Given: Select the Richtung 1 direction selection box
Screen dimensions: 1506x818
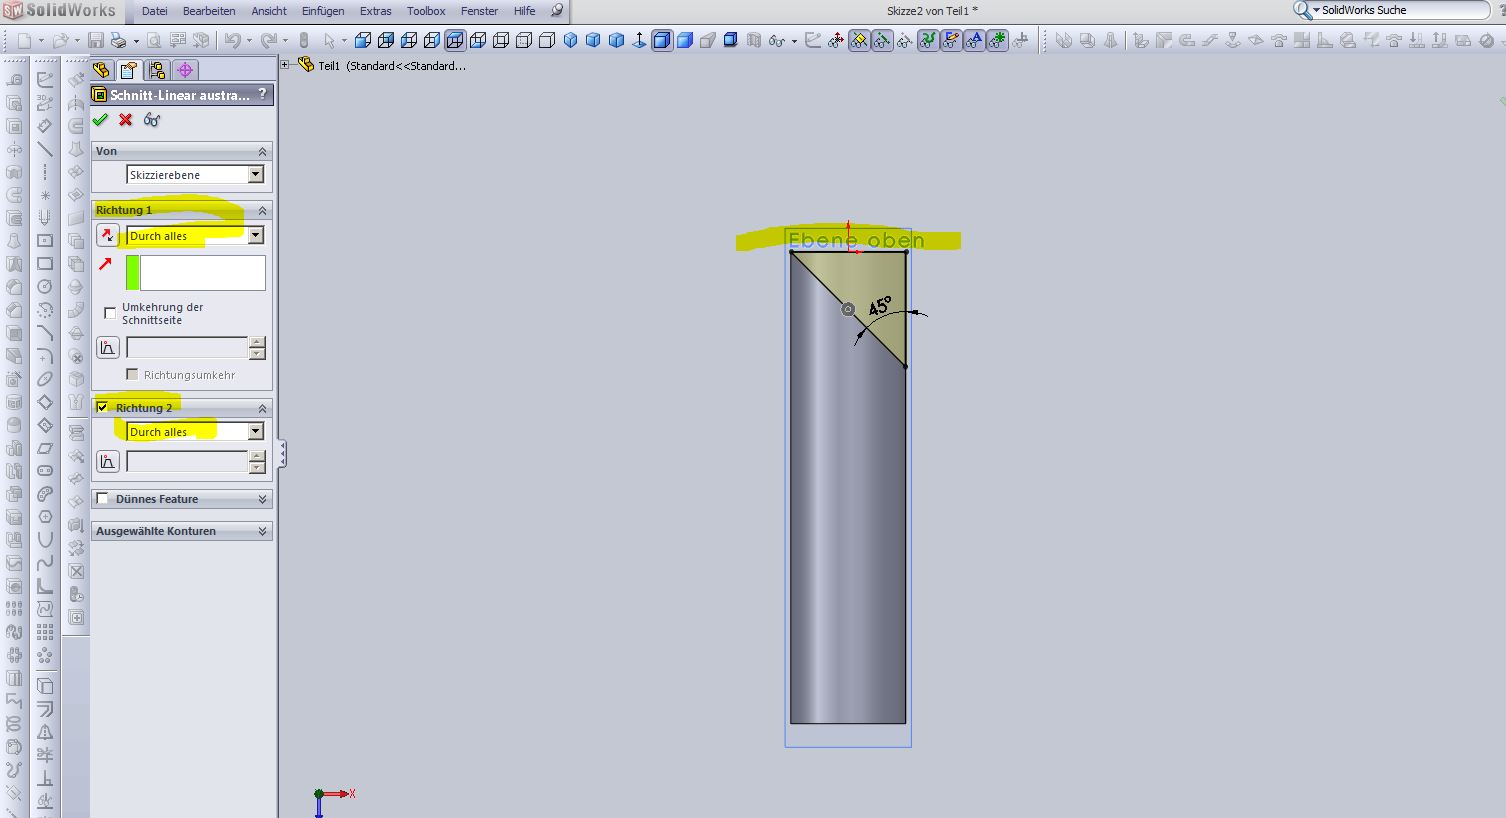Looking at the screenshot, I should pos(203,273).
